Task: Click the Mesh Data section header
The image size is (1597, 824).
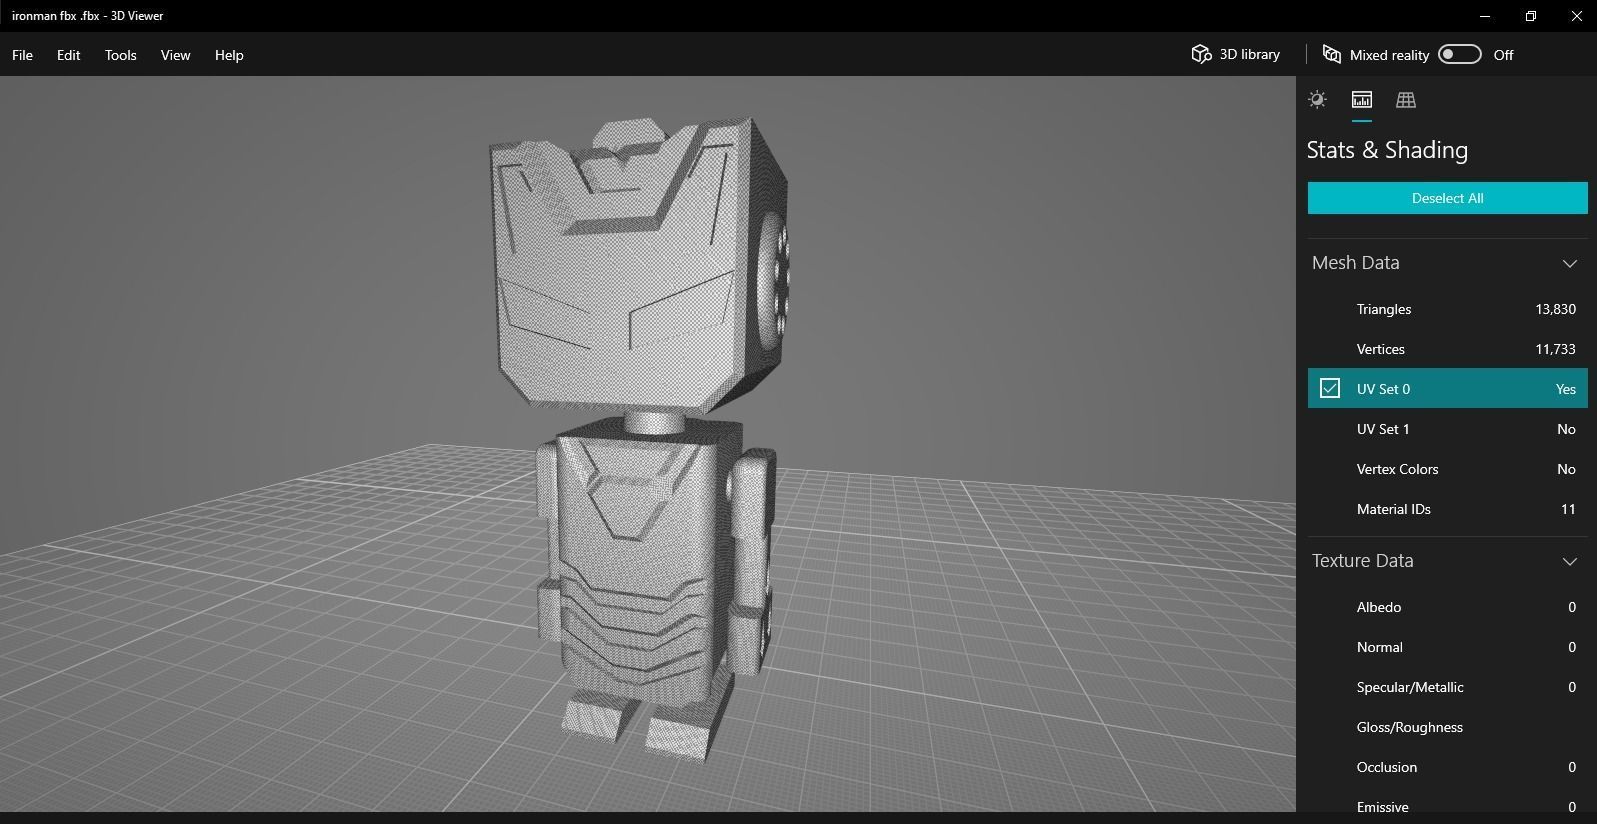Action: pos(1447,263)
